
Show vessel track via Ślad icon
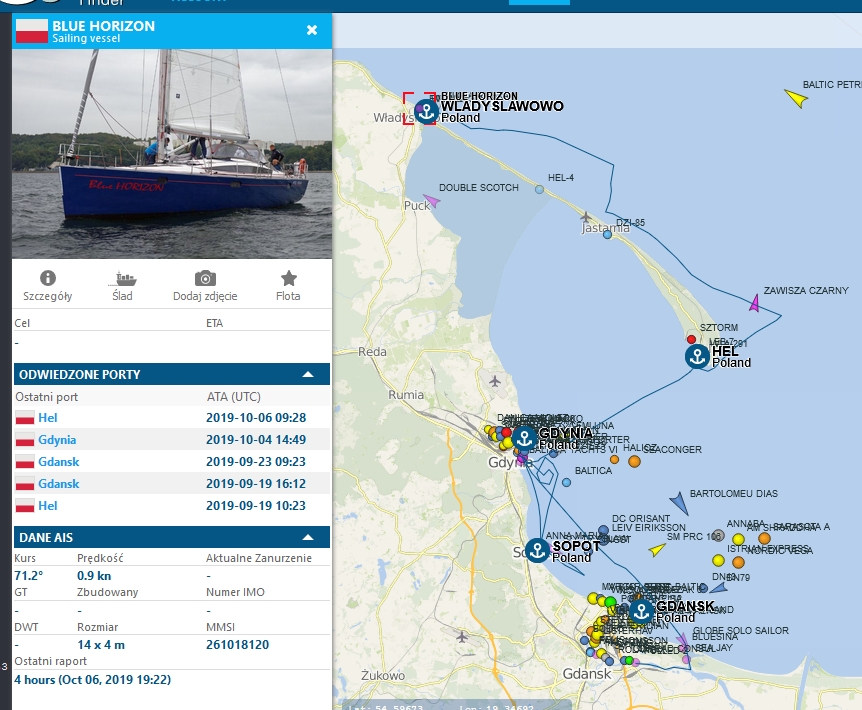click(x=123, y=279)
